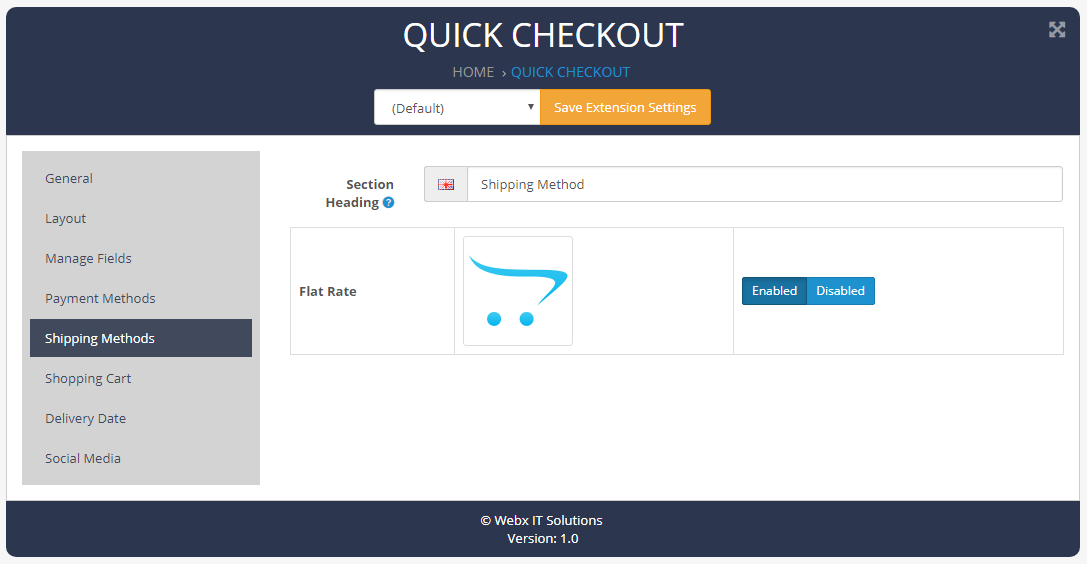Click the Flat Rate cart logo image
The image size is (1087, 564).
[518, 291]
